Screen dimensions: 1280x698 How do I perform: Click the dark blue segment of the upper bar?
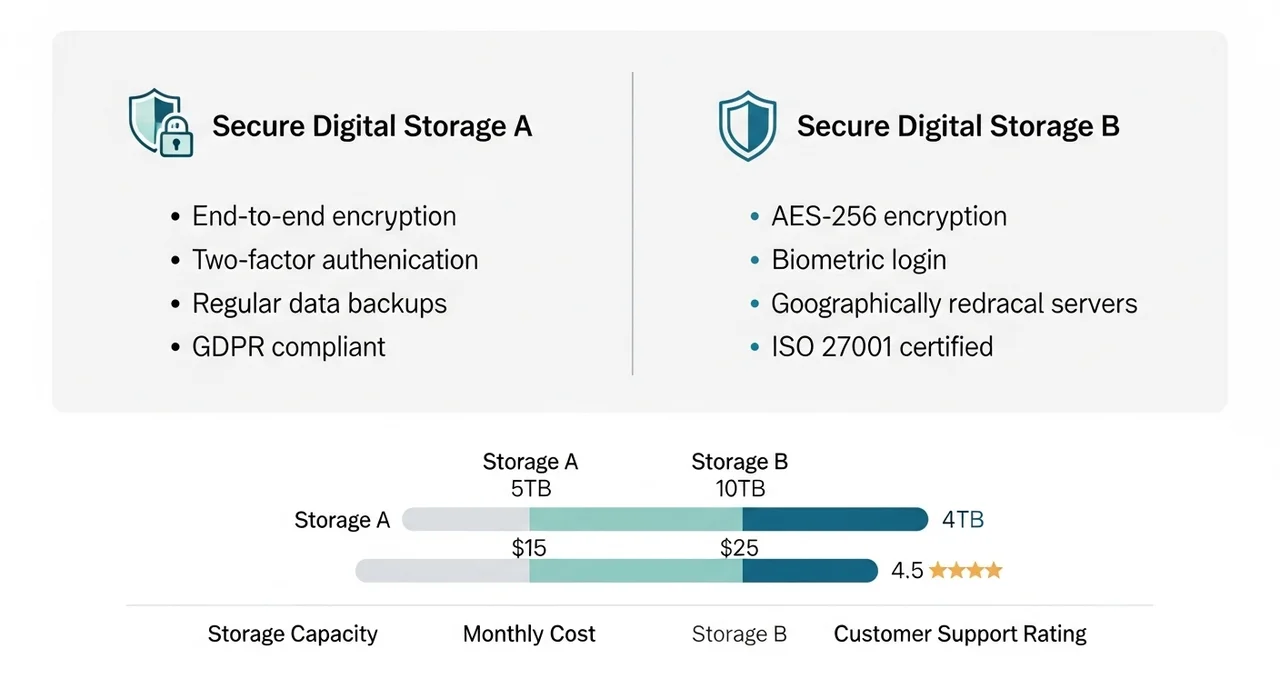pyautogui.click(x=835, y=520)
